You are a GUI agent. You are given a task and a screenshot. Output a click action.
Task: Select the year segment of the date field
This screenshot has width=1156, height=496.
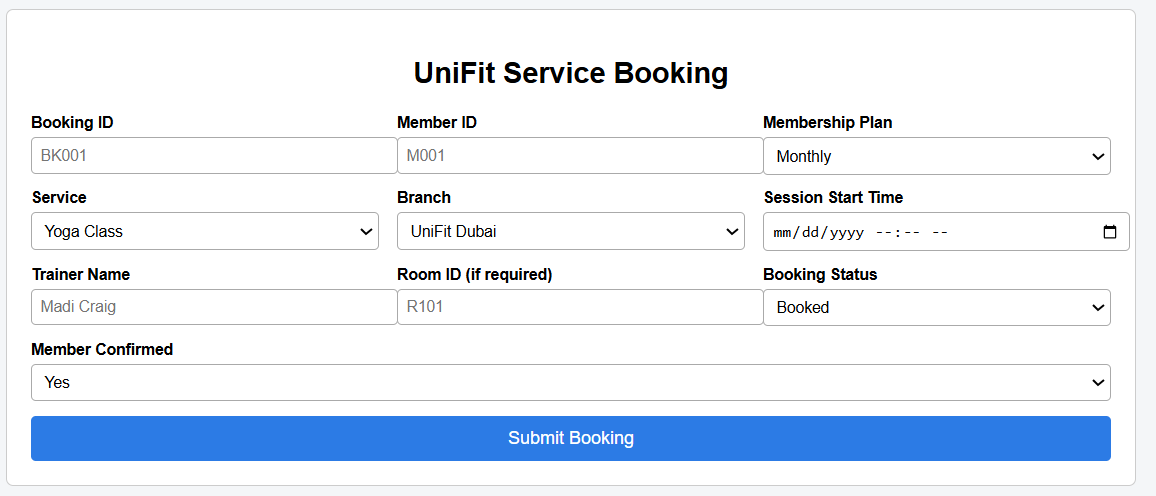click(845, 232)
